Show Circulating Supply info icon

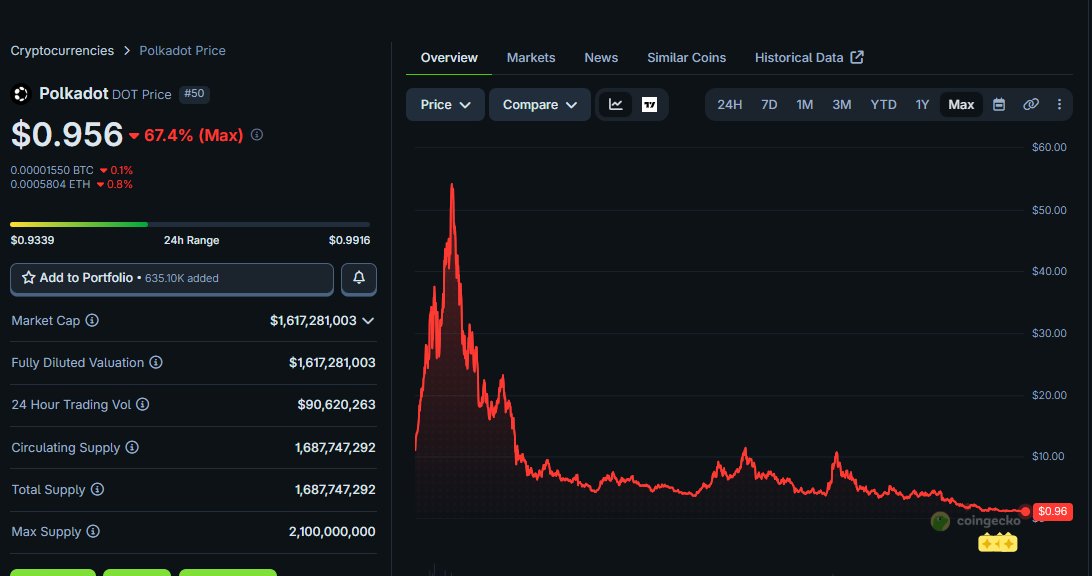tap(132, 447)
